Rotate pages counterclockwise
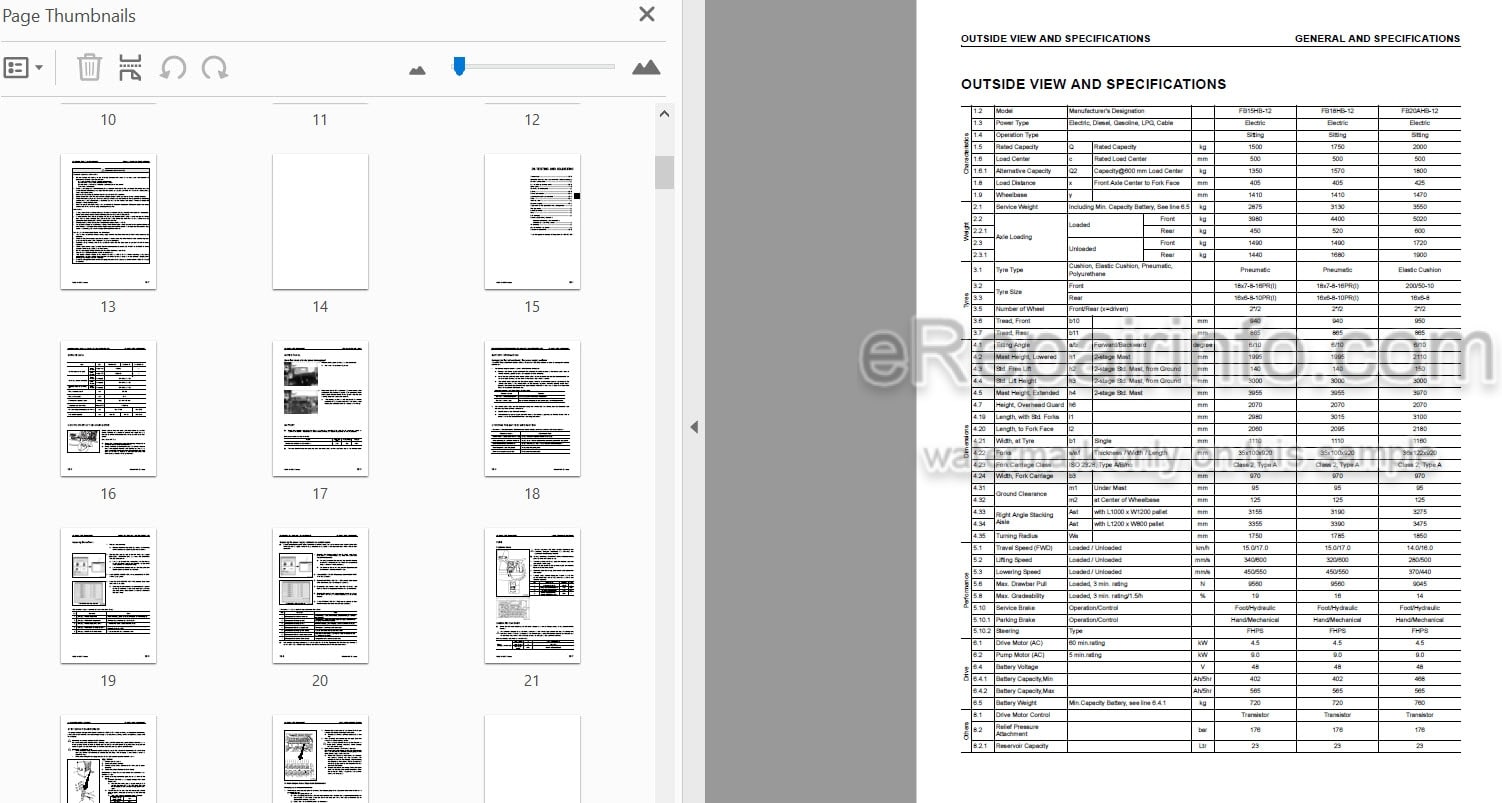Screen dimensions: 1502x803 [173, 68]
